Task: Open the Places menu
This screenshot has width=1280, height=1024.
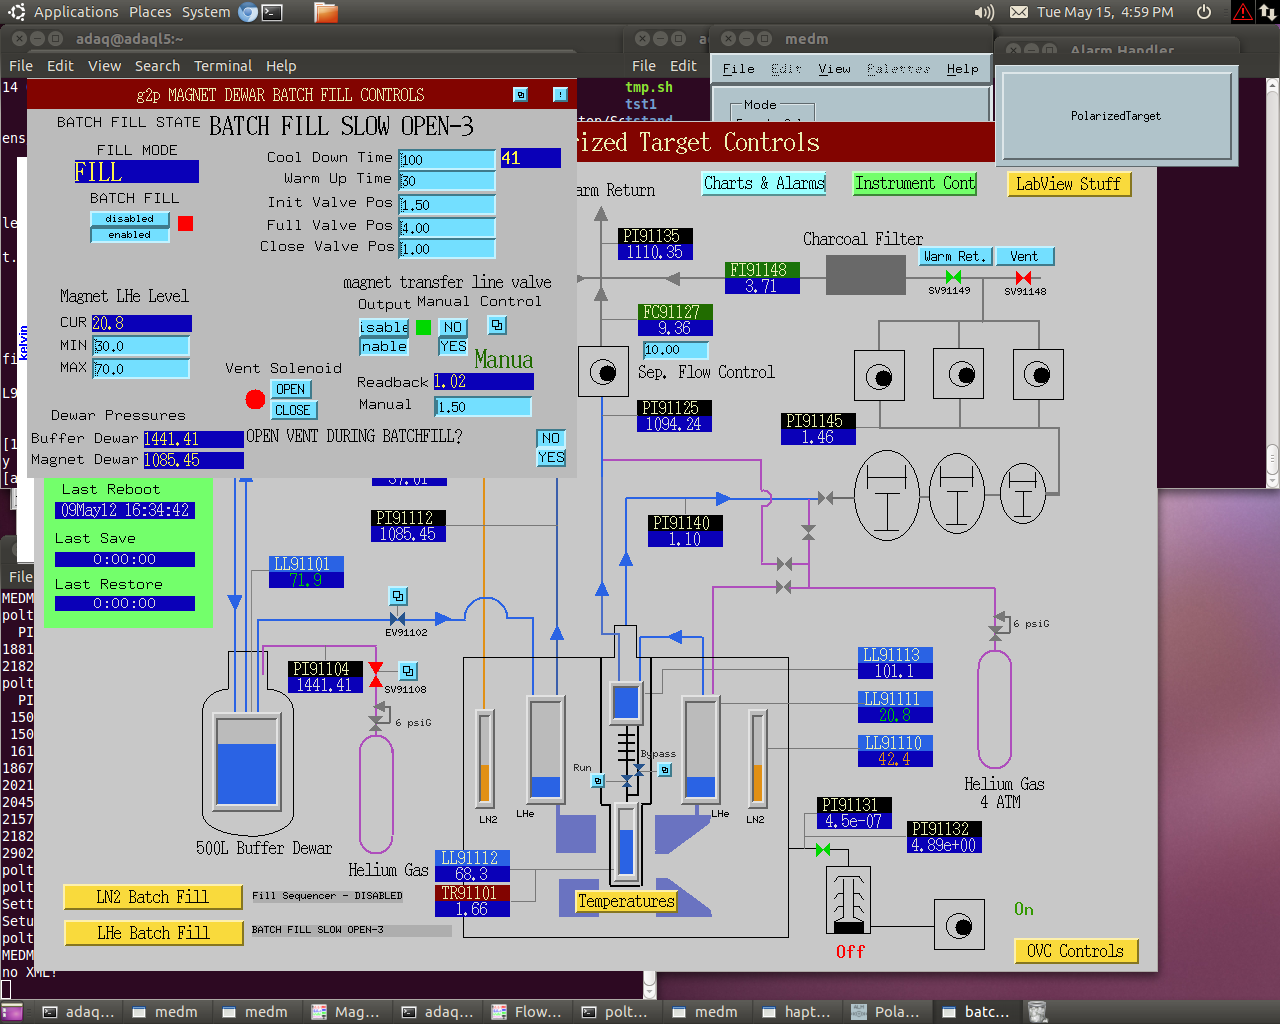Action: tap(150, 12)
